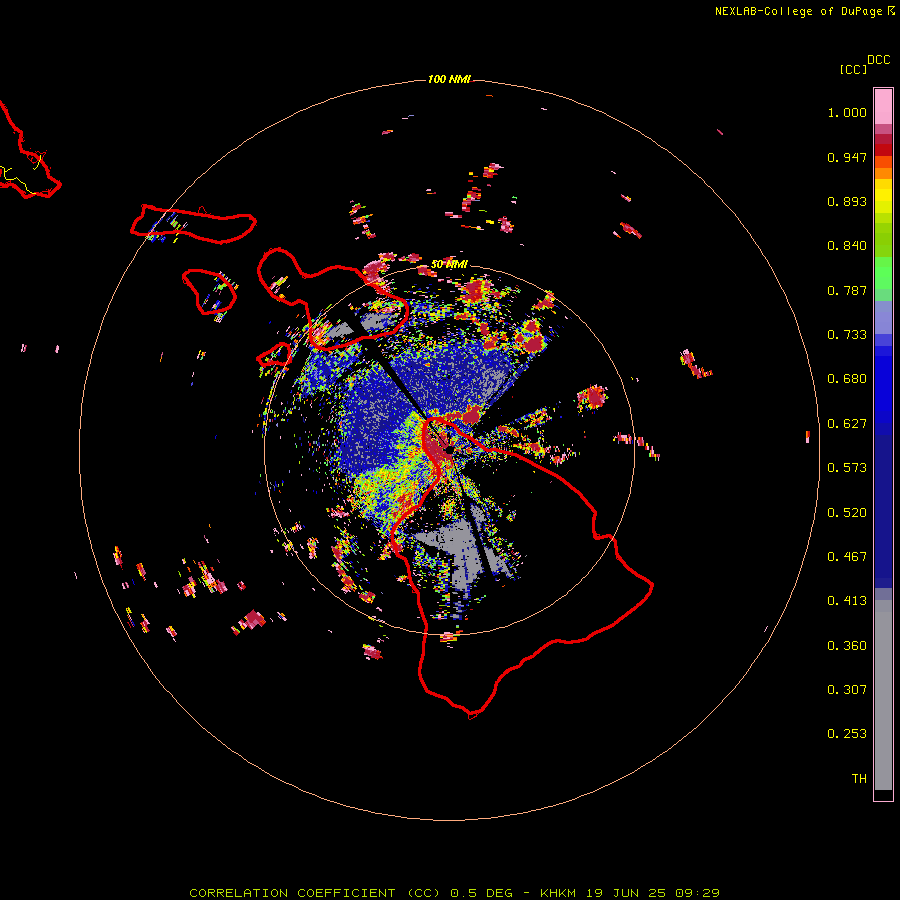Click the gray lower colorbar segment
900x900 pixels.
click(883, 695)
